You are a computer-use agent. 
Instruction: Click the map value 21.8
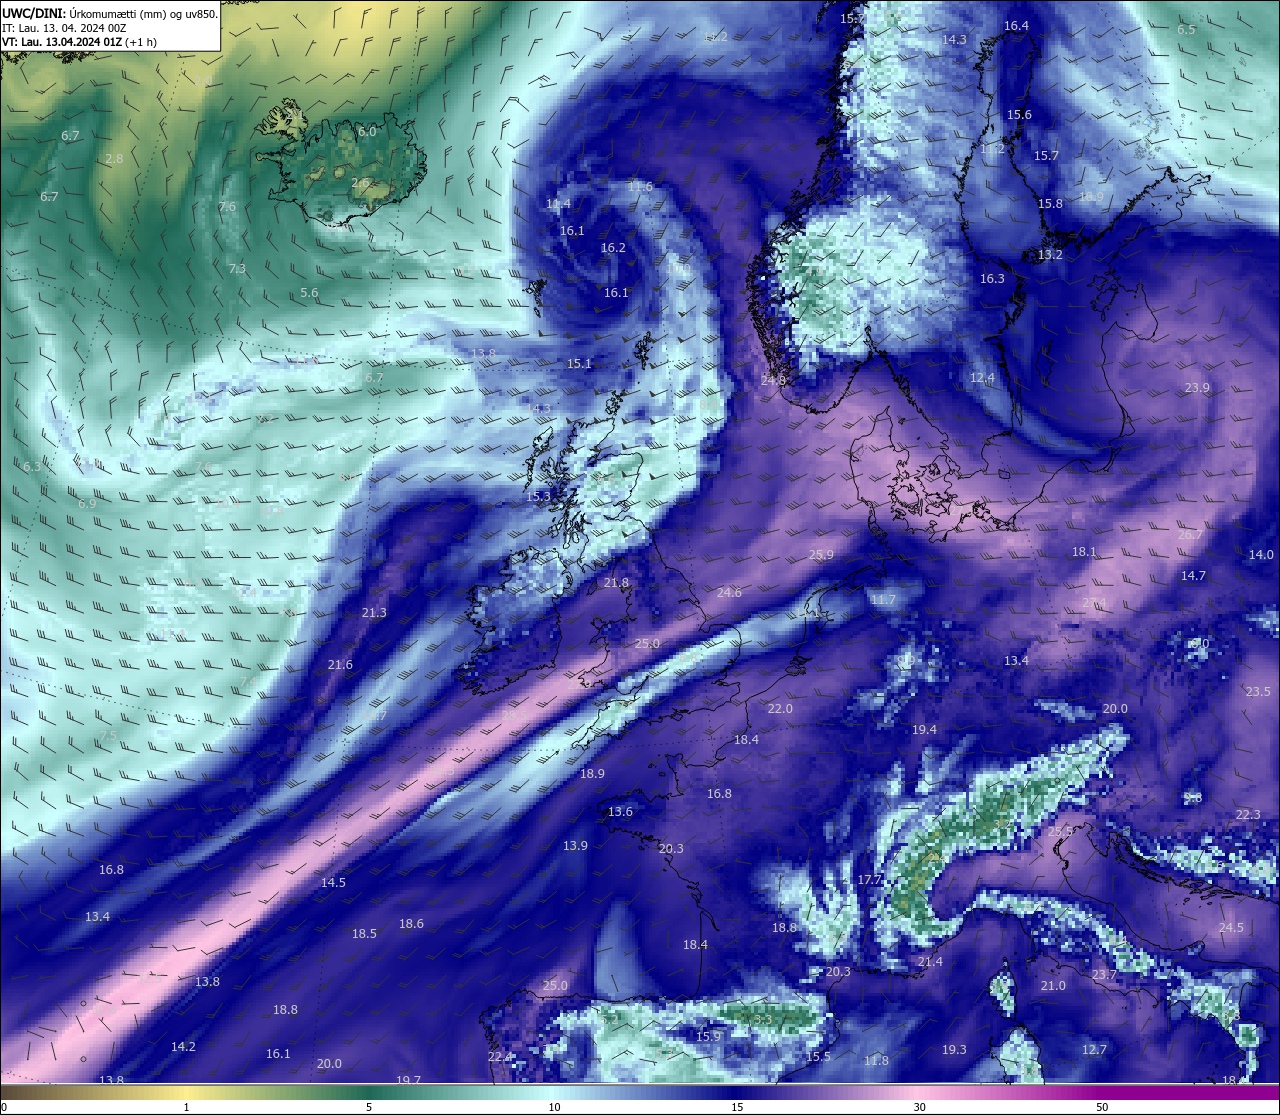point(617,583)
